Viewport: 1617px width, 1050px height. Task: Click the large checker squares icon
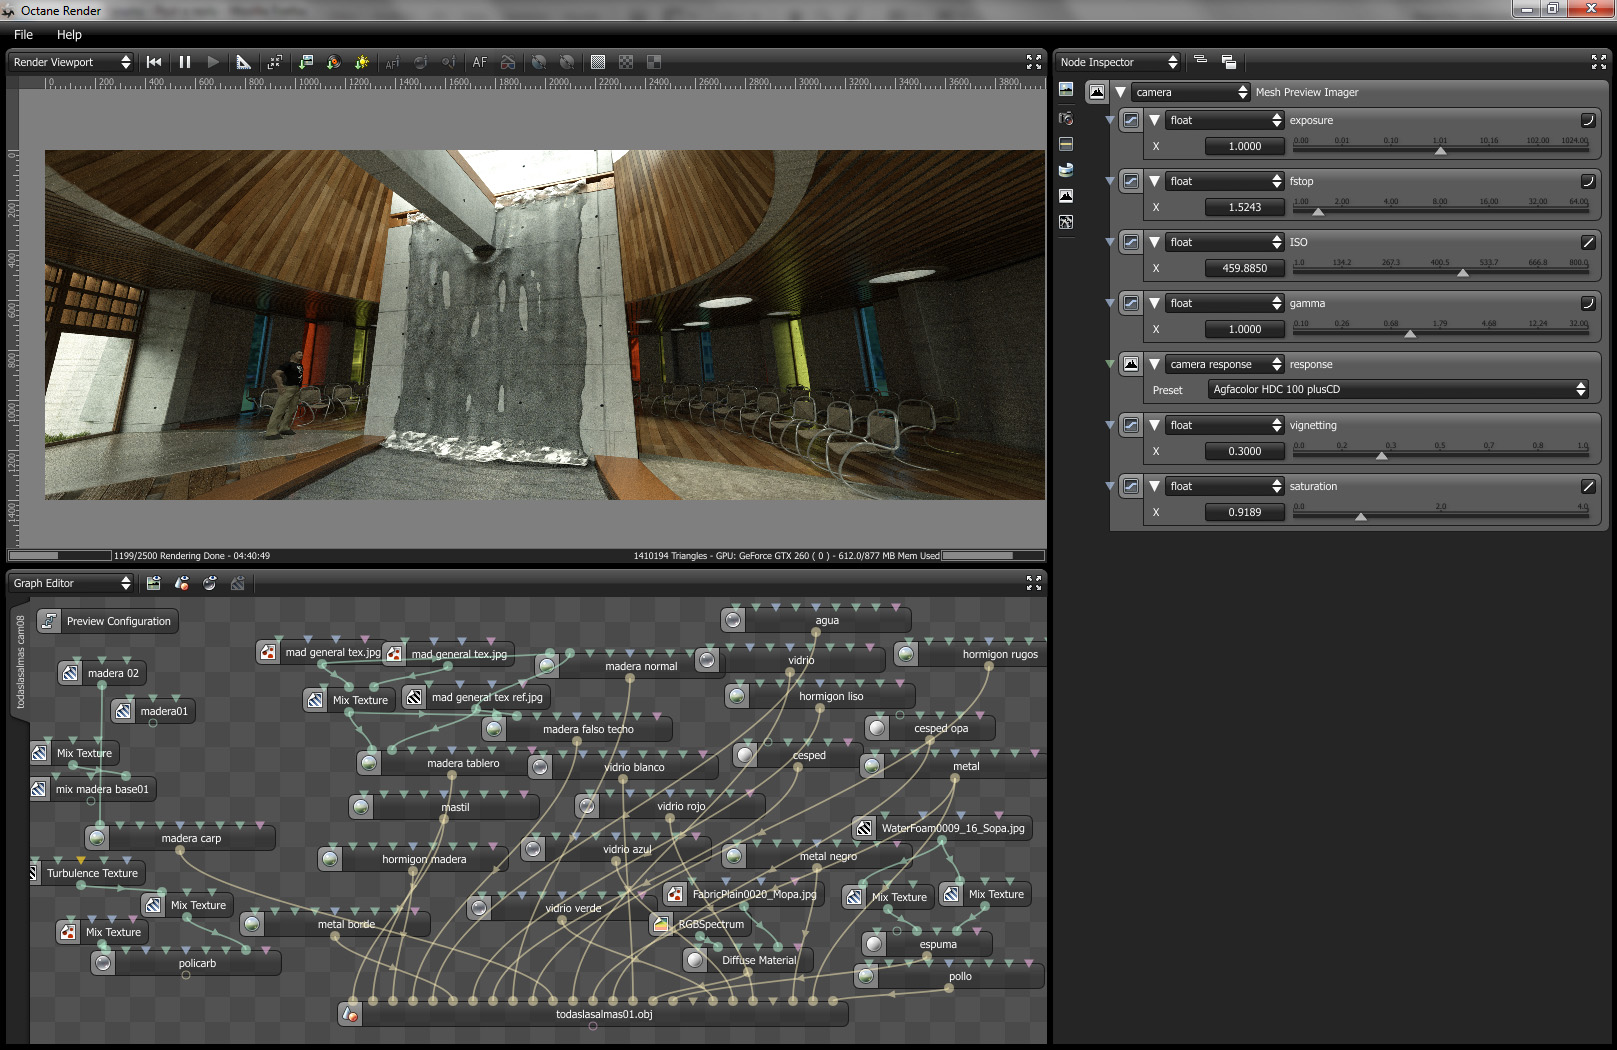click(654, 62)
